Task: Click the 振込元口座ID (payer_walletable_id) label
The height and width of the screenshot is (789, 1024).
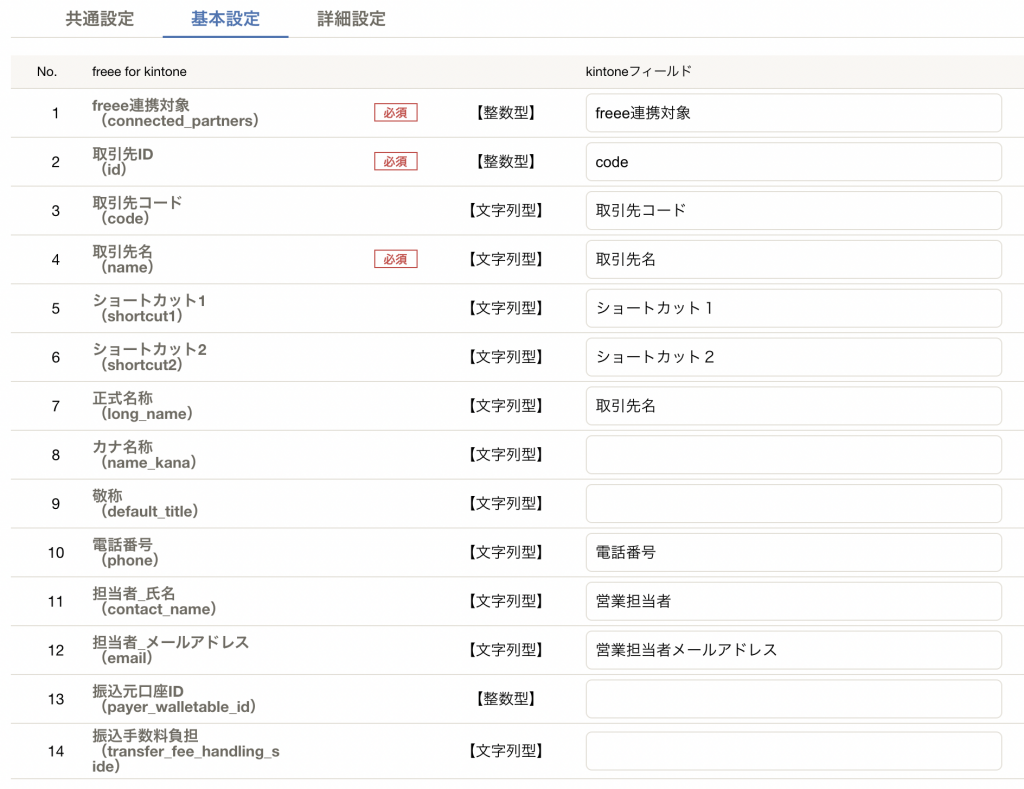Action: (x=174, y=699)
